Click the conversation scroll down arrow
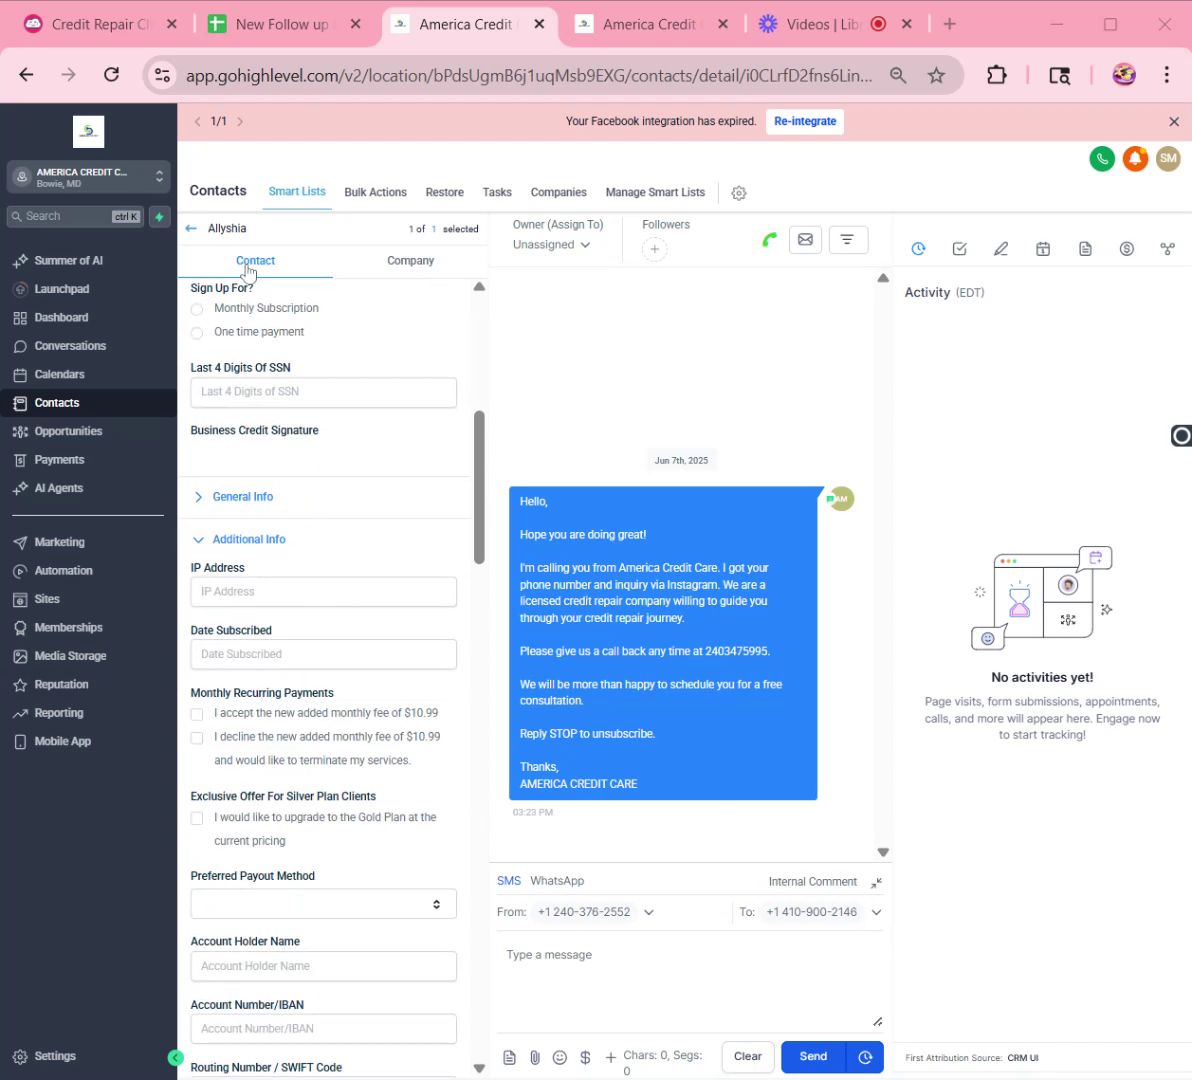Screen dimensions: 1192x1080 click(883, 853)
